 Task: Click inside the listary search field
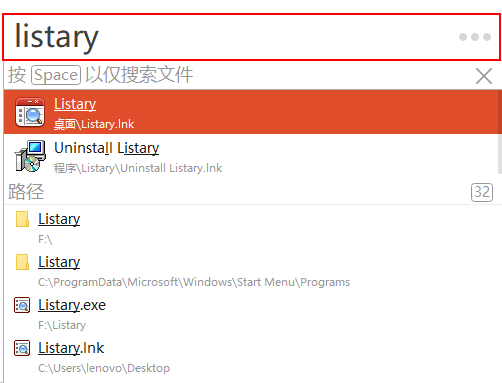click(x=252, y=37)
